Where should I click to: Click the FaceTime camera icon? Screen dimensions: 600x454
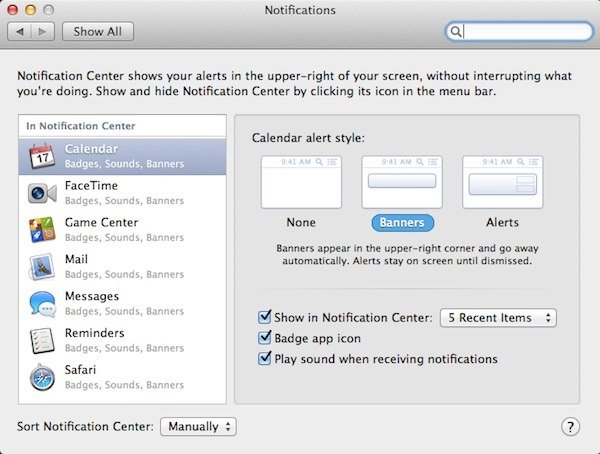(x=42, y=193)
